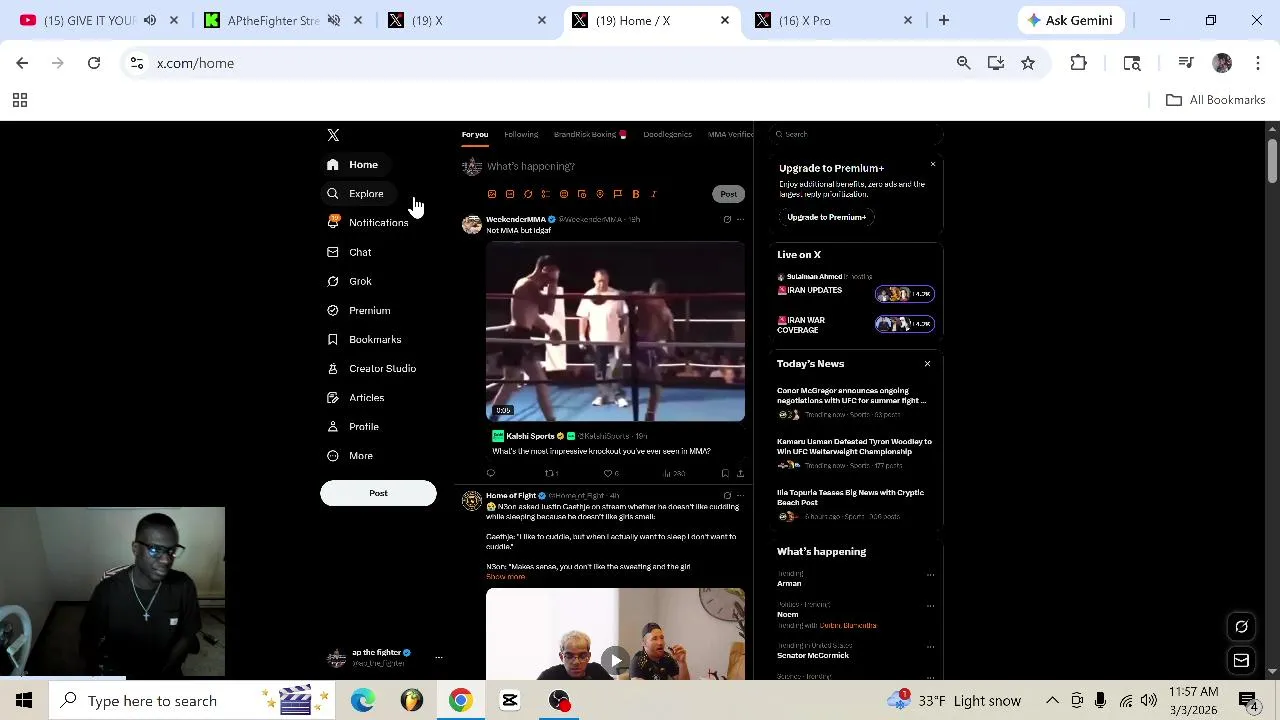The height and width of the screenshot is (720, 1280).
Task: Expand the More sidebar menu
Action: click(350, 456)
